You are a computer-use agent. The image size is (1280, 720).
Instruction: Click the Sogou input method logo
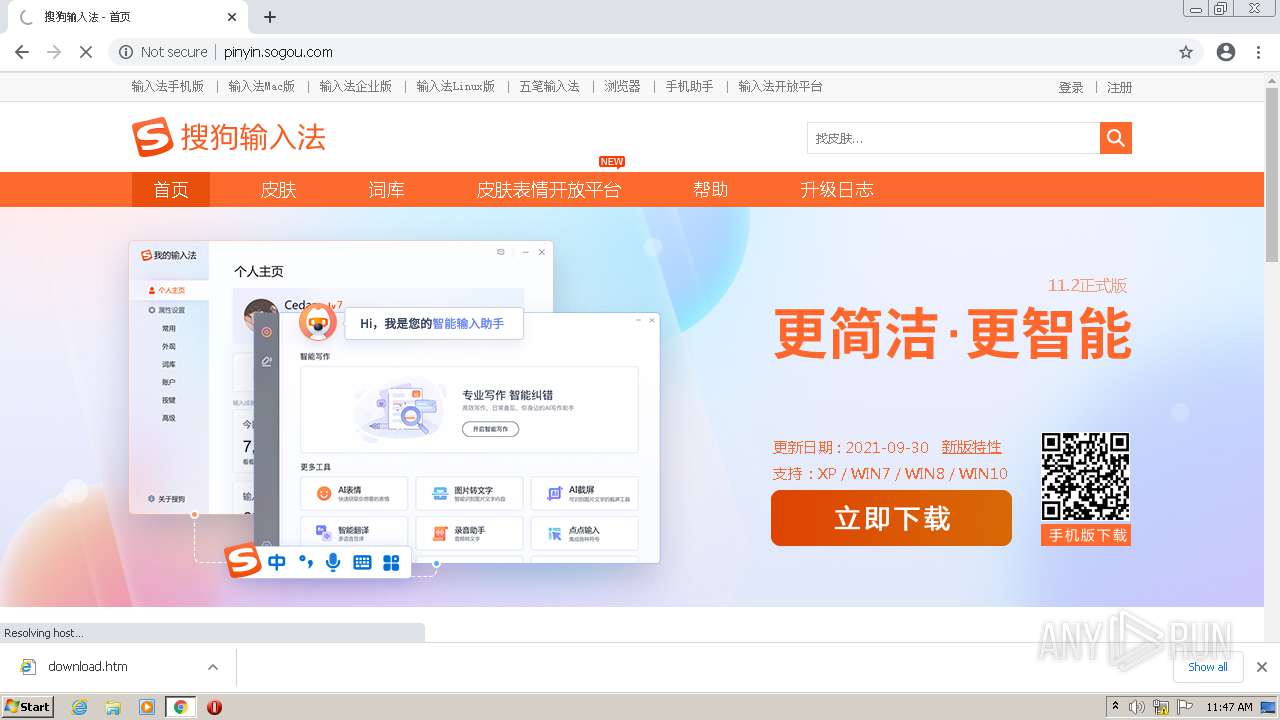[x=229, y=137]
